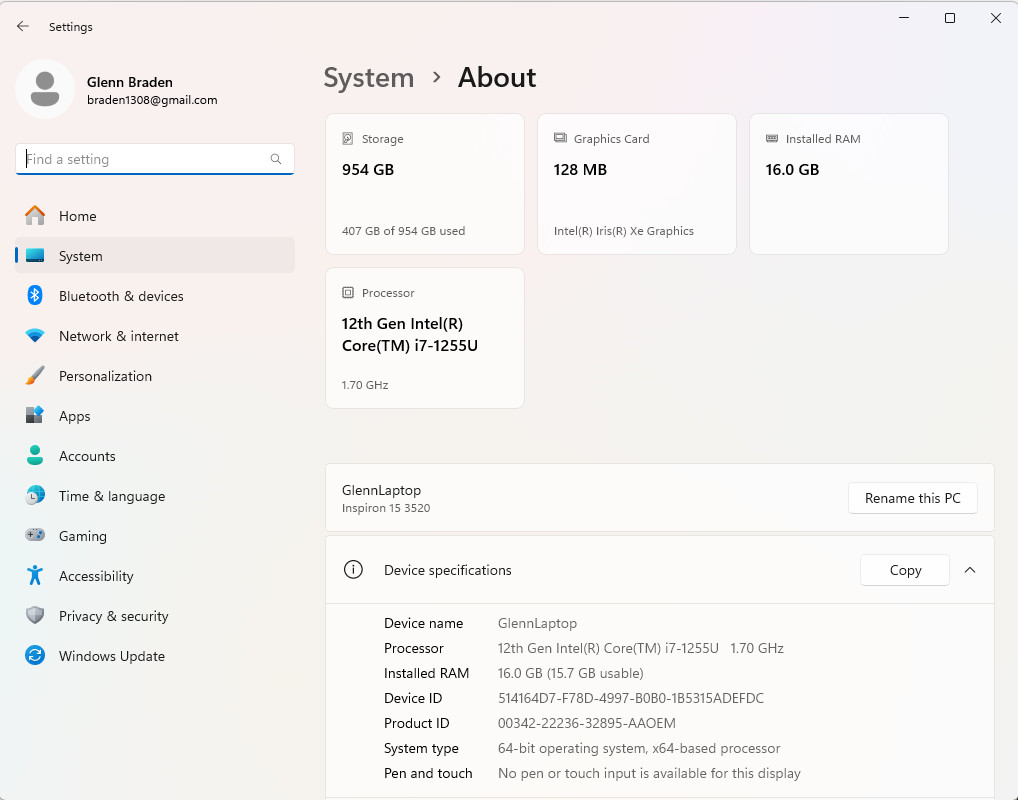Click the back arrow in Settings header
Viewport: 1018px width, 800px height.
click(23, 27)
